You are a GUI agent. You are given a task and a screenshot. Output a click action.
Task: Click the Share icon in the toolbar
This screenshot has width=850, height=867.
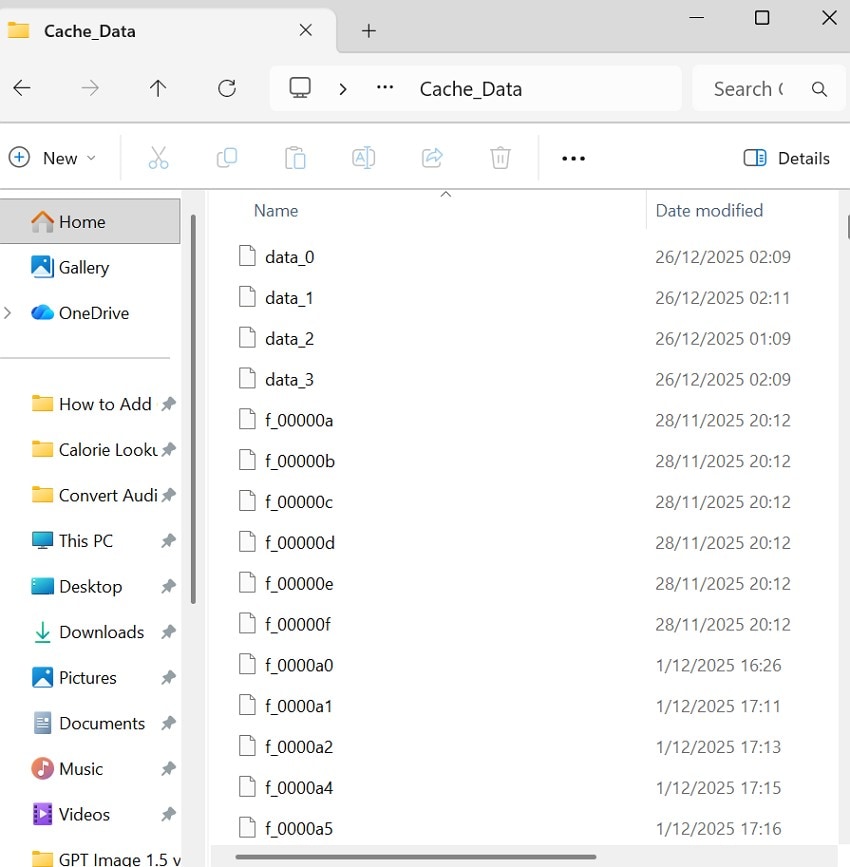coord(431,157)
